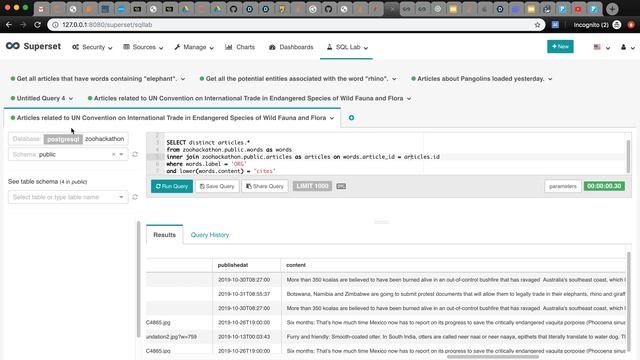The width and height of the screenshot is (640, 360).
Task: Click the site info icon in address bar
Action: [x=55, y=25]
